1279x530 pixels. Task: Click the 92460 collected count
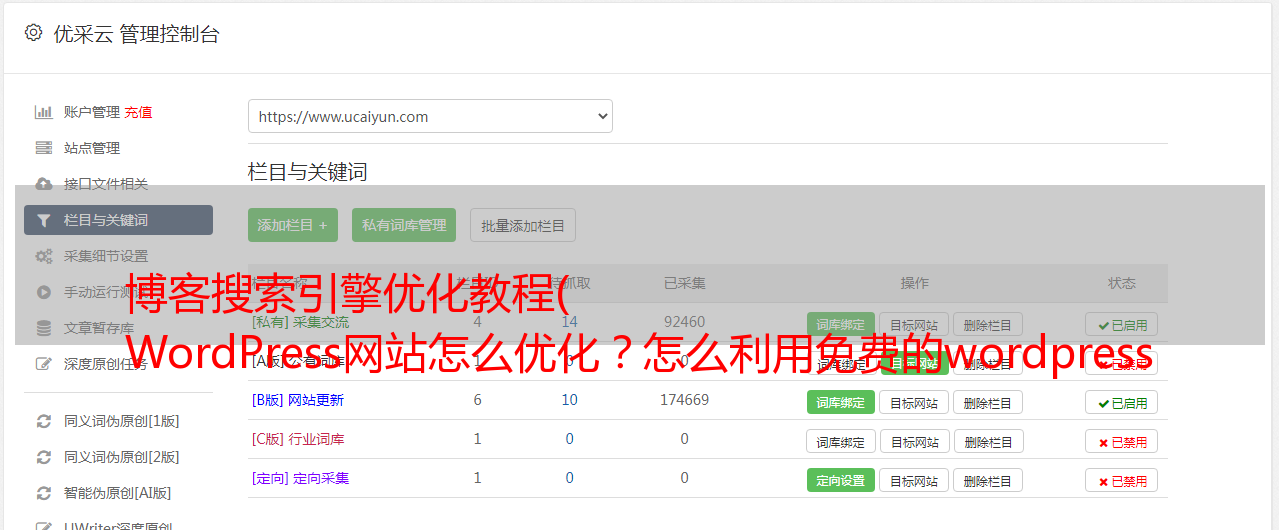[684, 322]
